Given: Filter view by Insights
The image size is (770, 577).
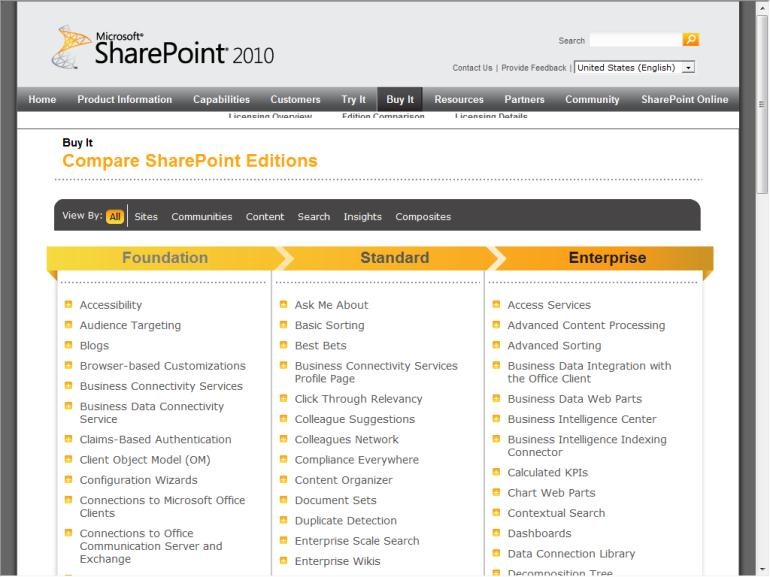Looking at the screenshot, I should (362, 217).
